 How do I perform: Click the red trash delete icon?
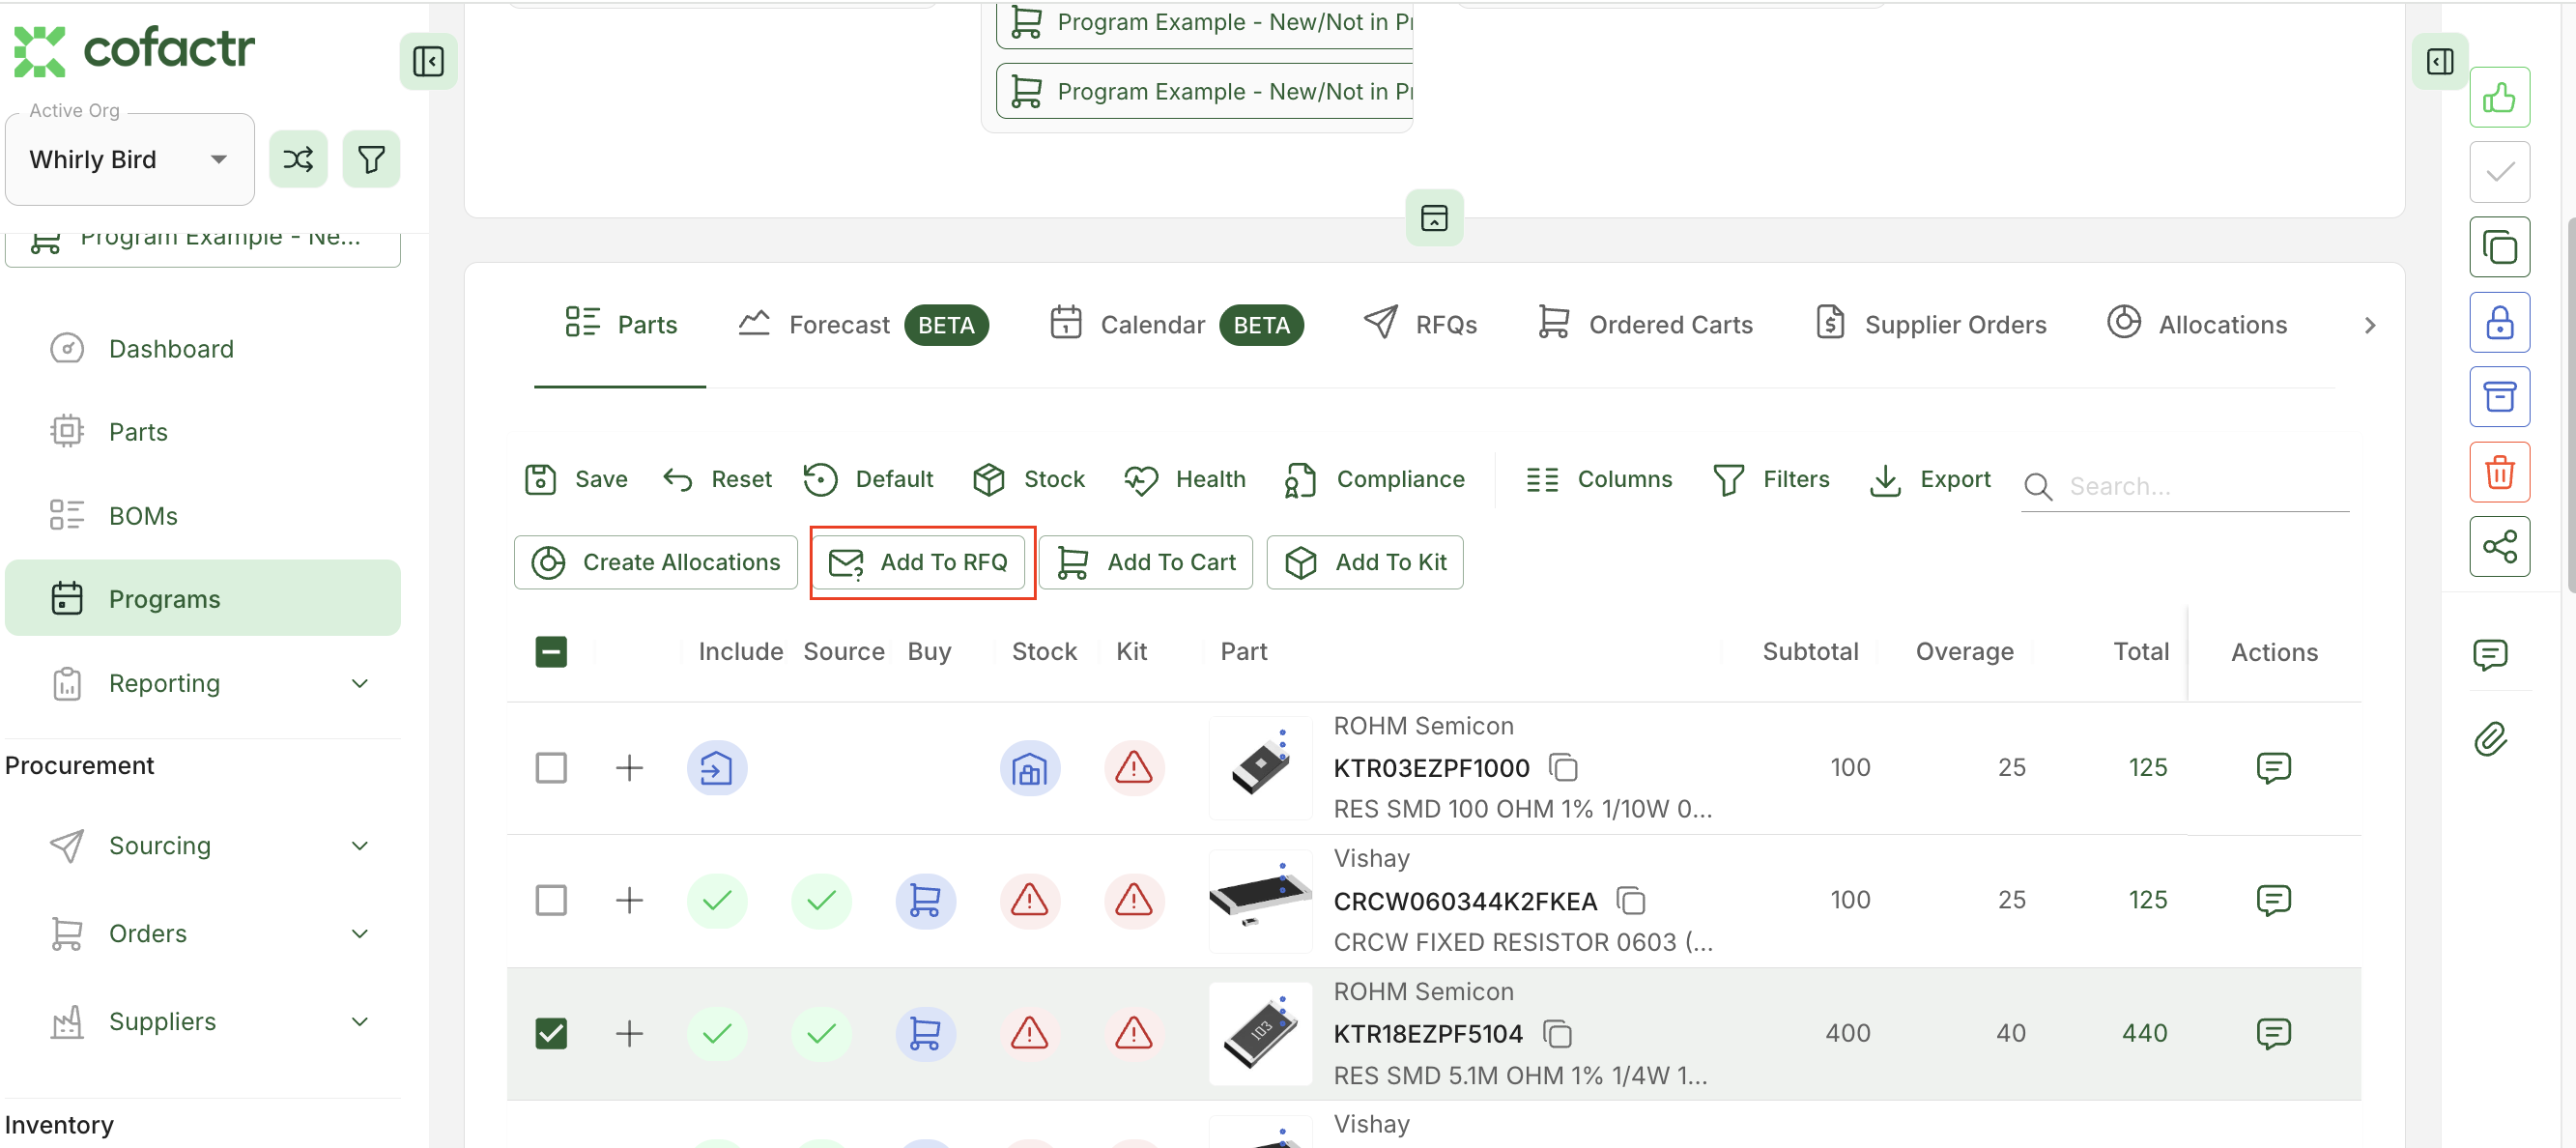[2499, 472]
